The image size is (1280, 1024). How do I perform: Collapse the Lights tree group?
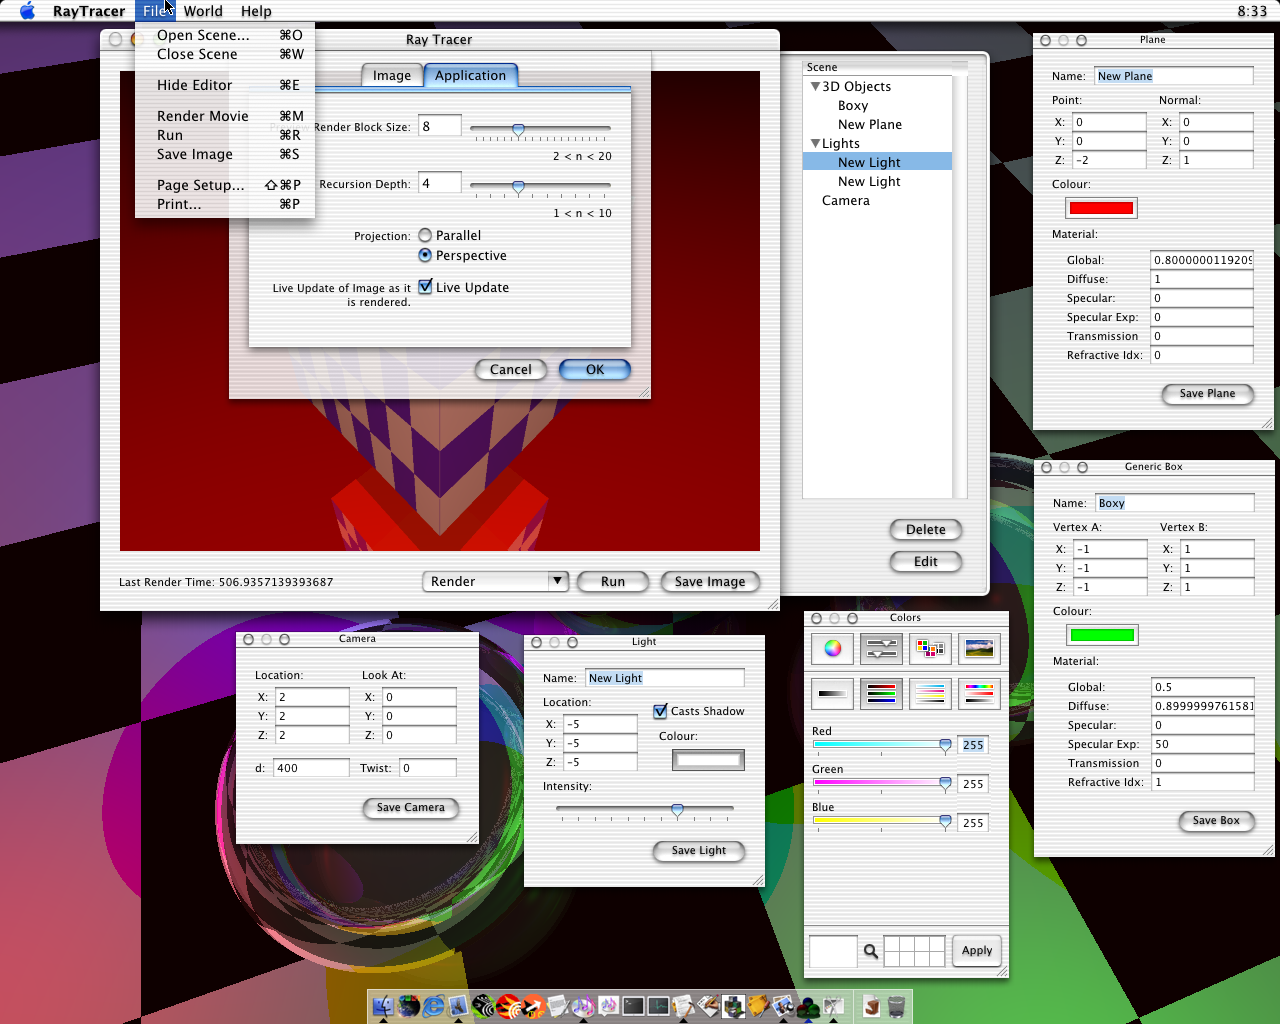pos(816,144)
